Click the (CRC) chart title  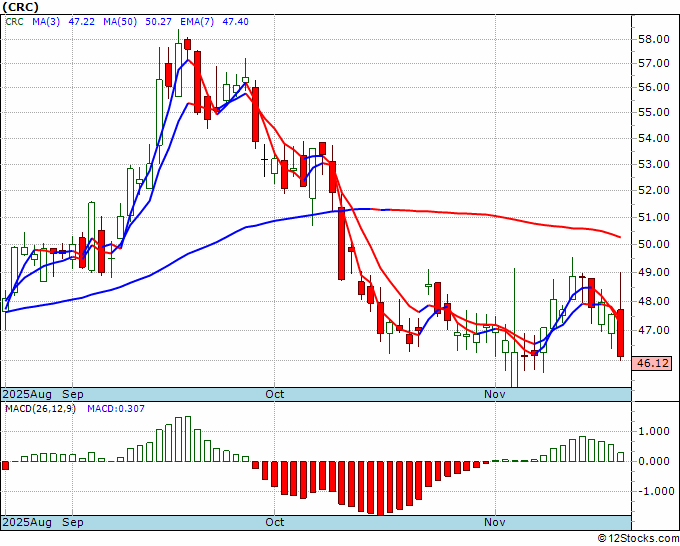(x=21, y=7)
